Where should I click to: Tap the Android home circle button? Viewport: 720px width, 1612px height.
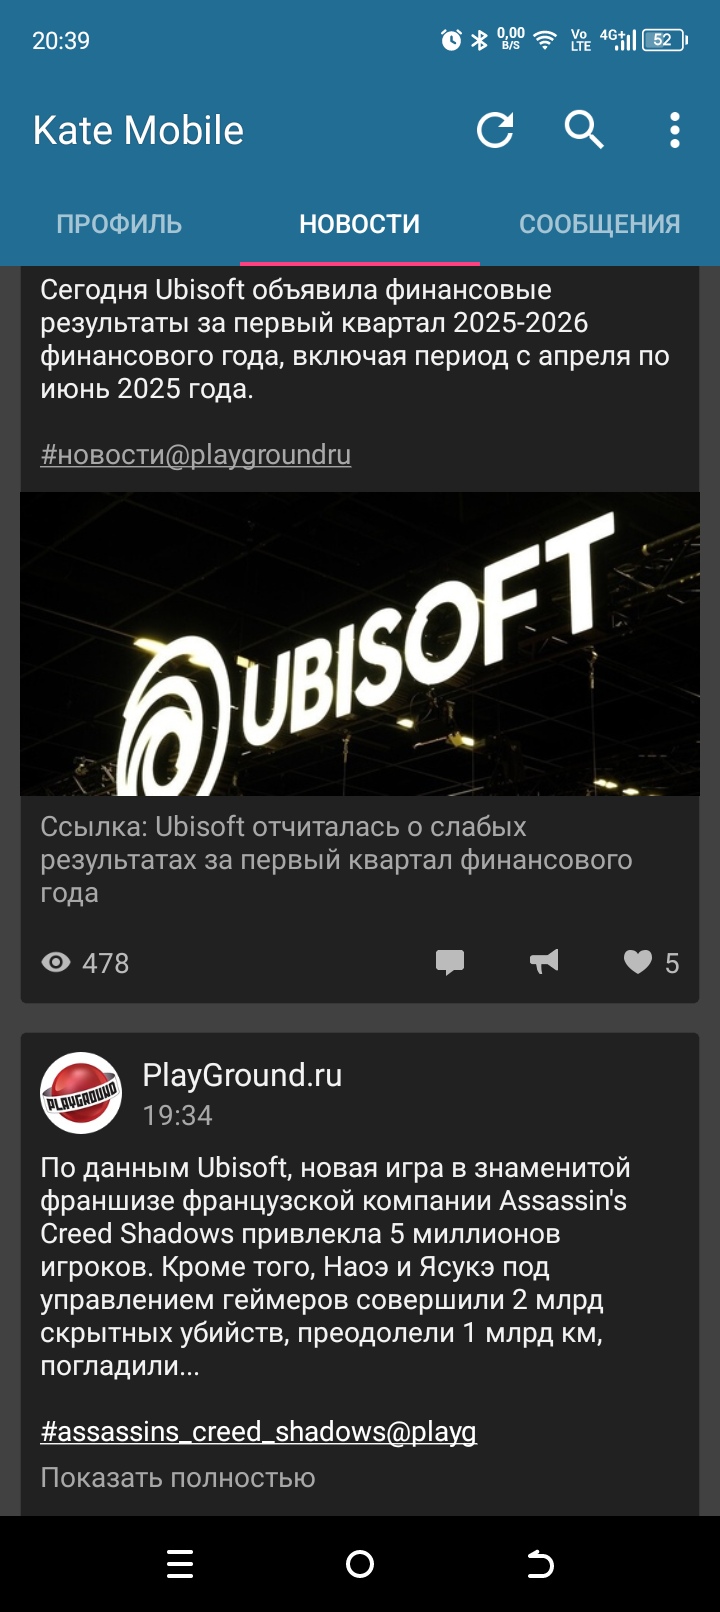(360, 1564)
